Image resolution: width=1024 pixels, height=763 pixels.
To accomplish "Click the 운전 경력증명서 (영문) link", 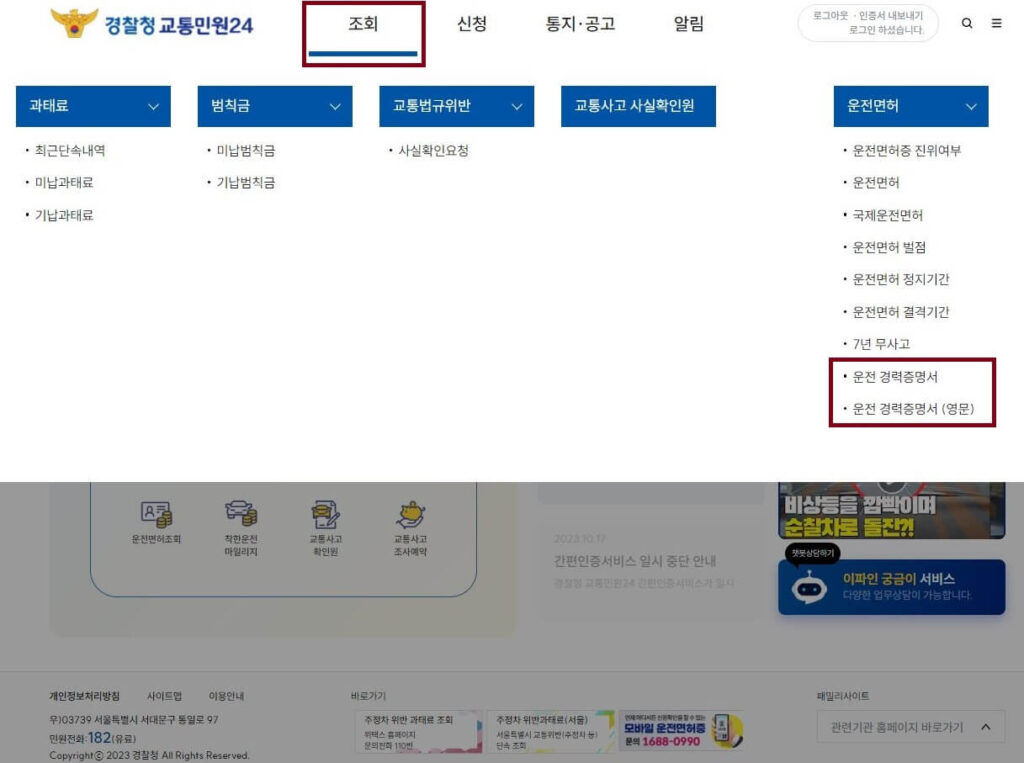I will tap(913, 409).
